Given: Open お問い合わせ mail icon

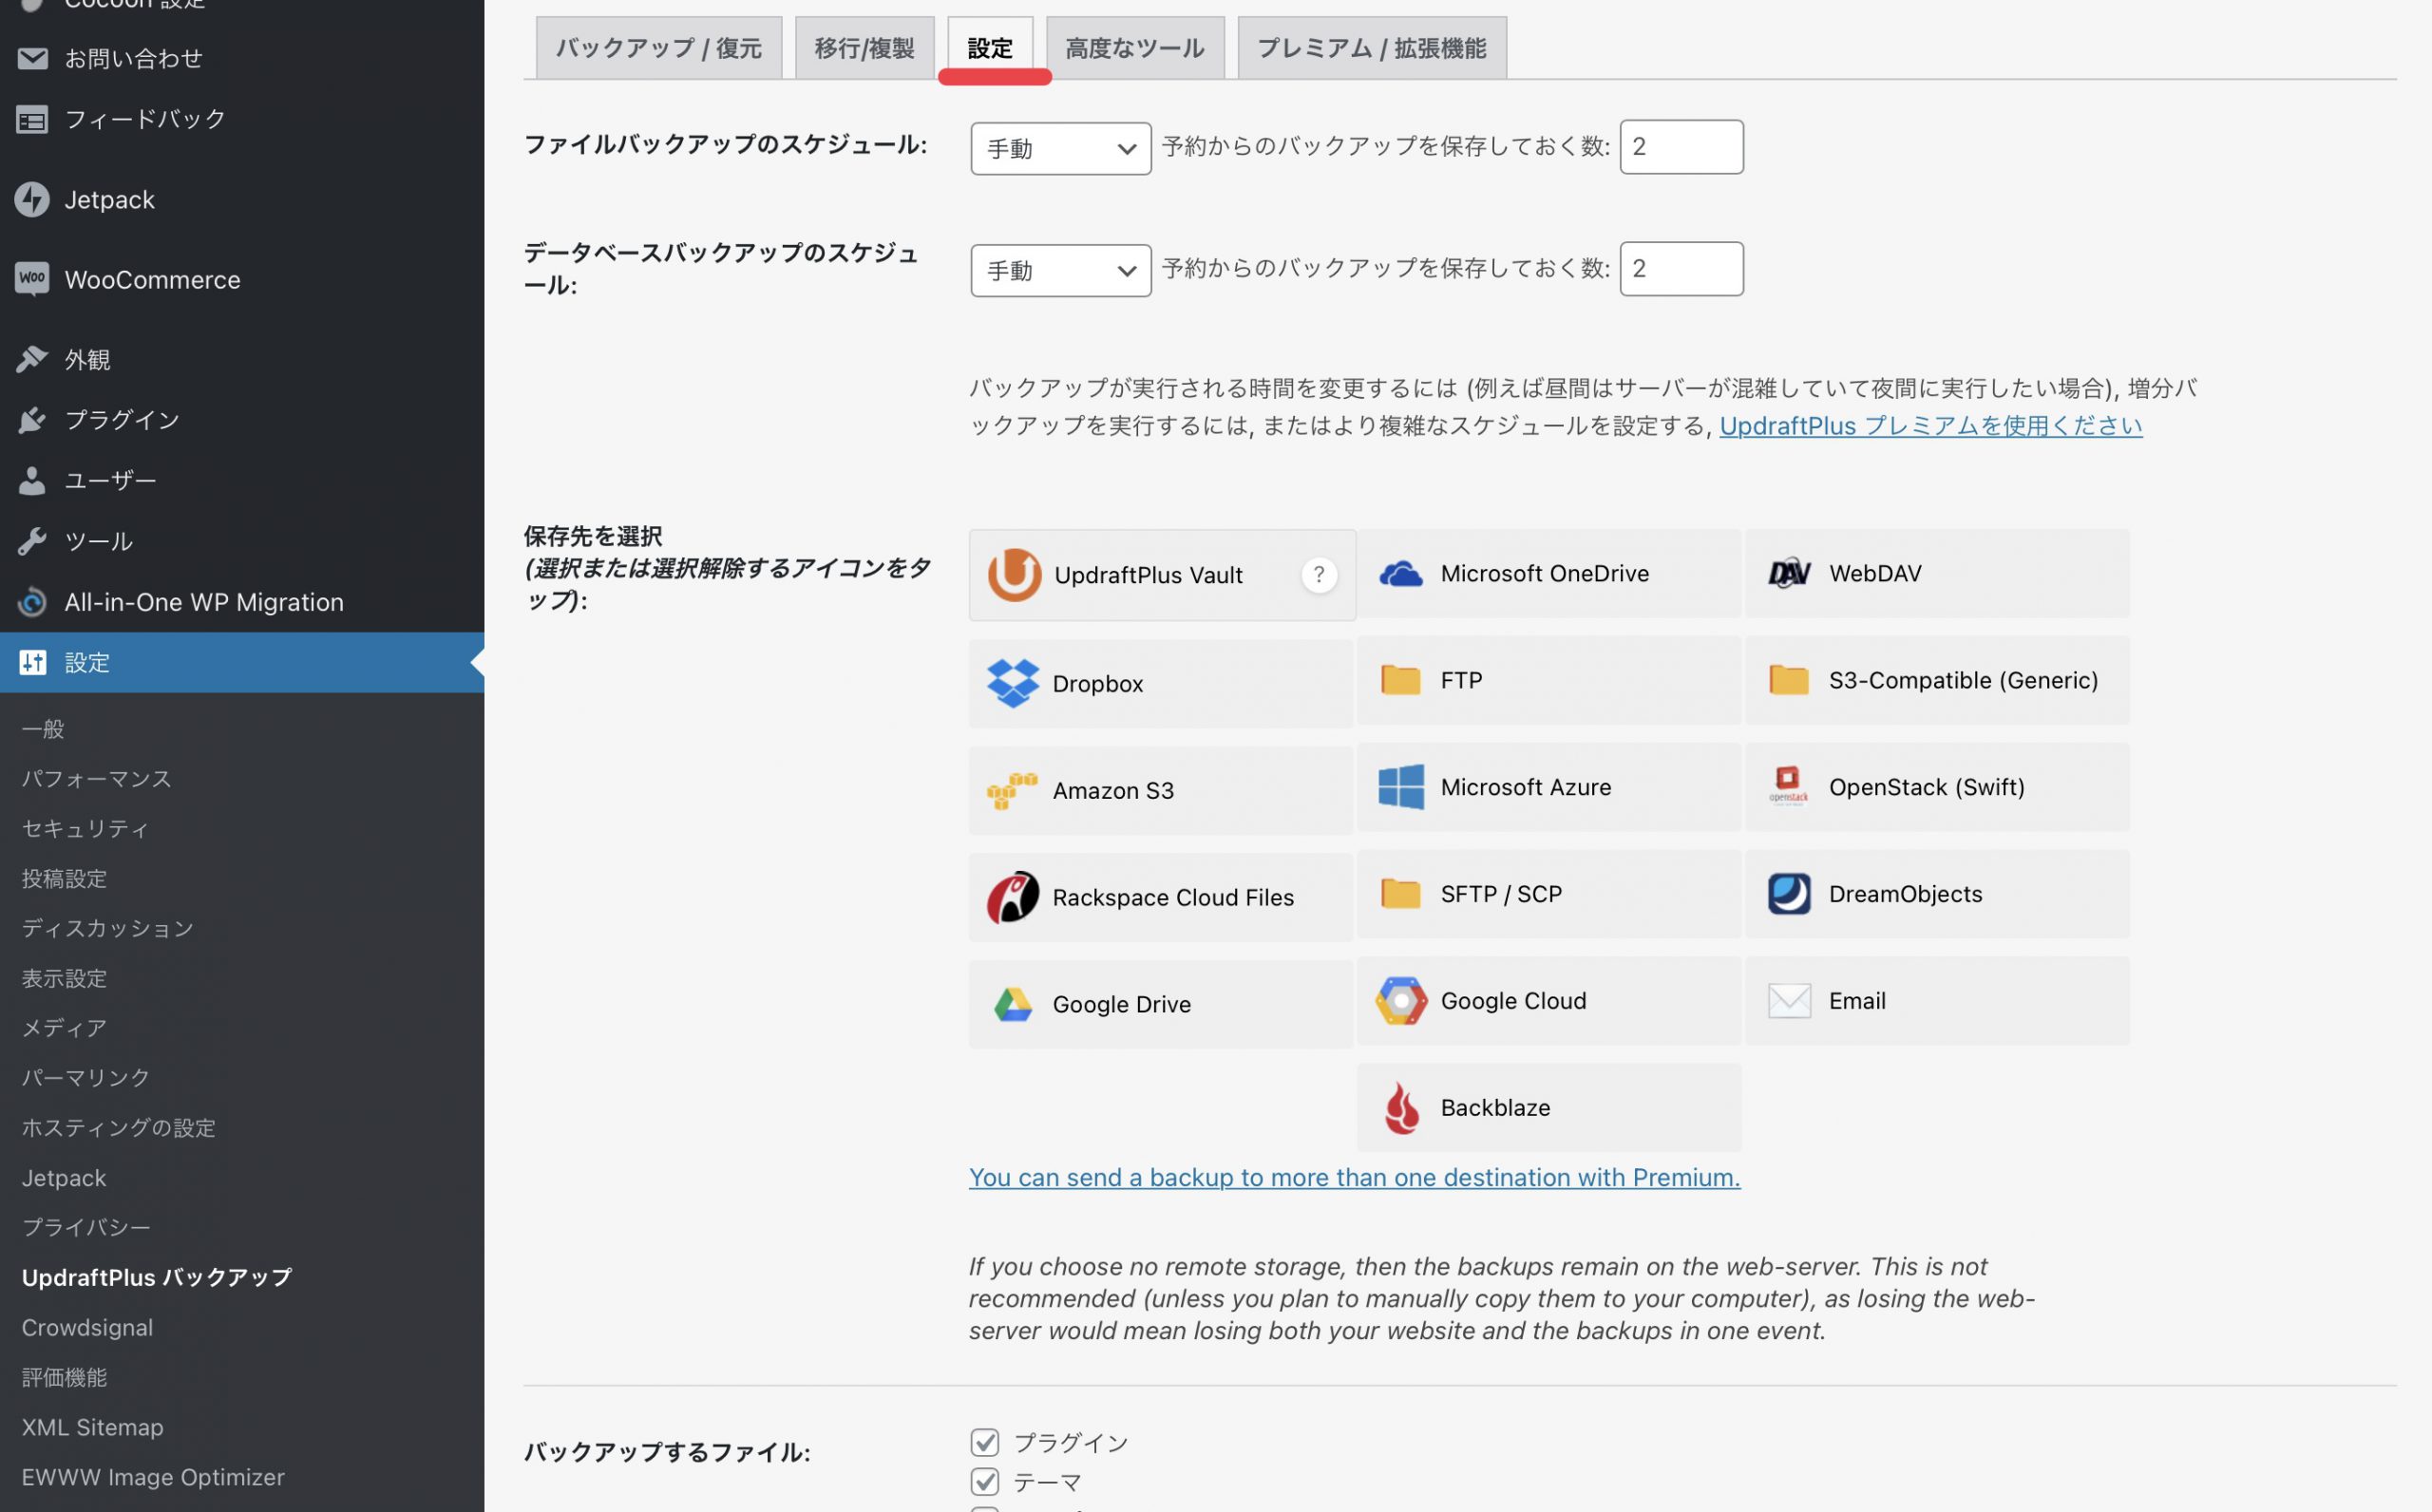Looking at the screenshot, I should pyautogui.click(x=32, y=59).
